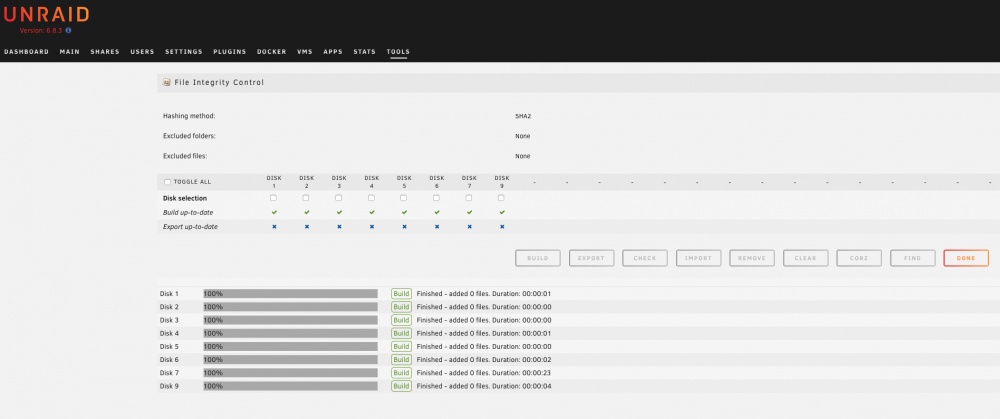Click the SHA2 hashing method value
Viewport: 1000px width, 419px height.
(x=522, y=117)
